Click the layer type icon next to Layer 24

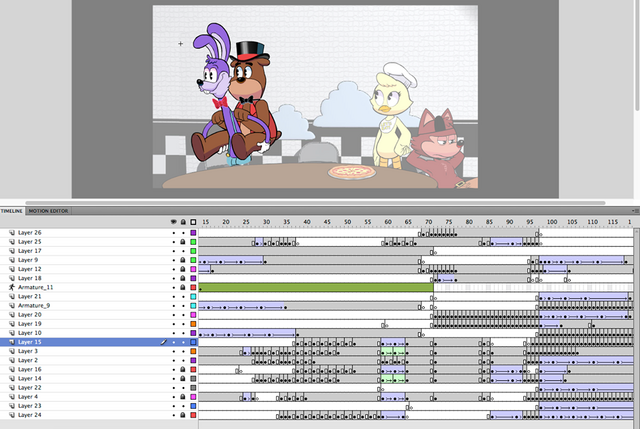point(12,415)
